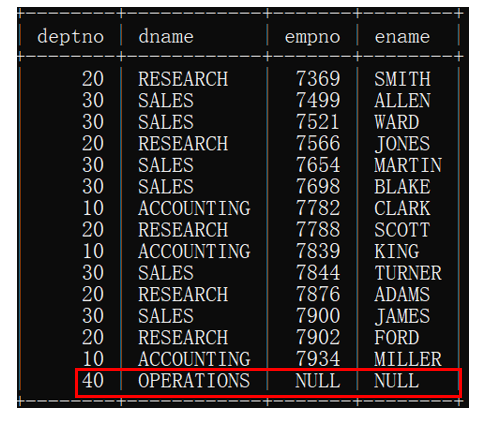Click deptno 20 in the SMITH row
Screen dimensions: 486x422
pyautogui.click(x=93, y=79)
